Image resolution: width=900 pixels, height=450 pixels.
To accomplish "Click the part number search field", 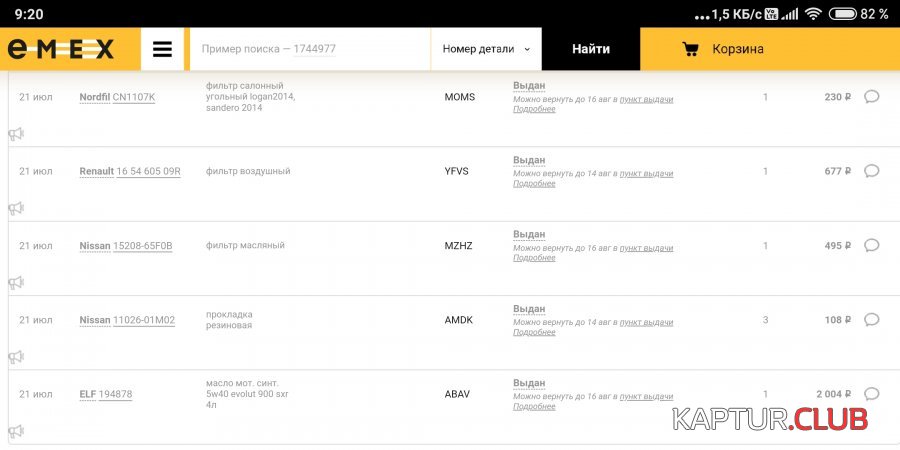I will [310, 49].
